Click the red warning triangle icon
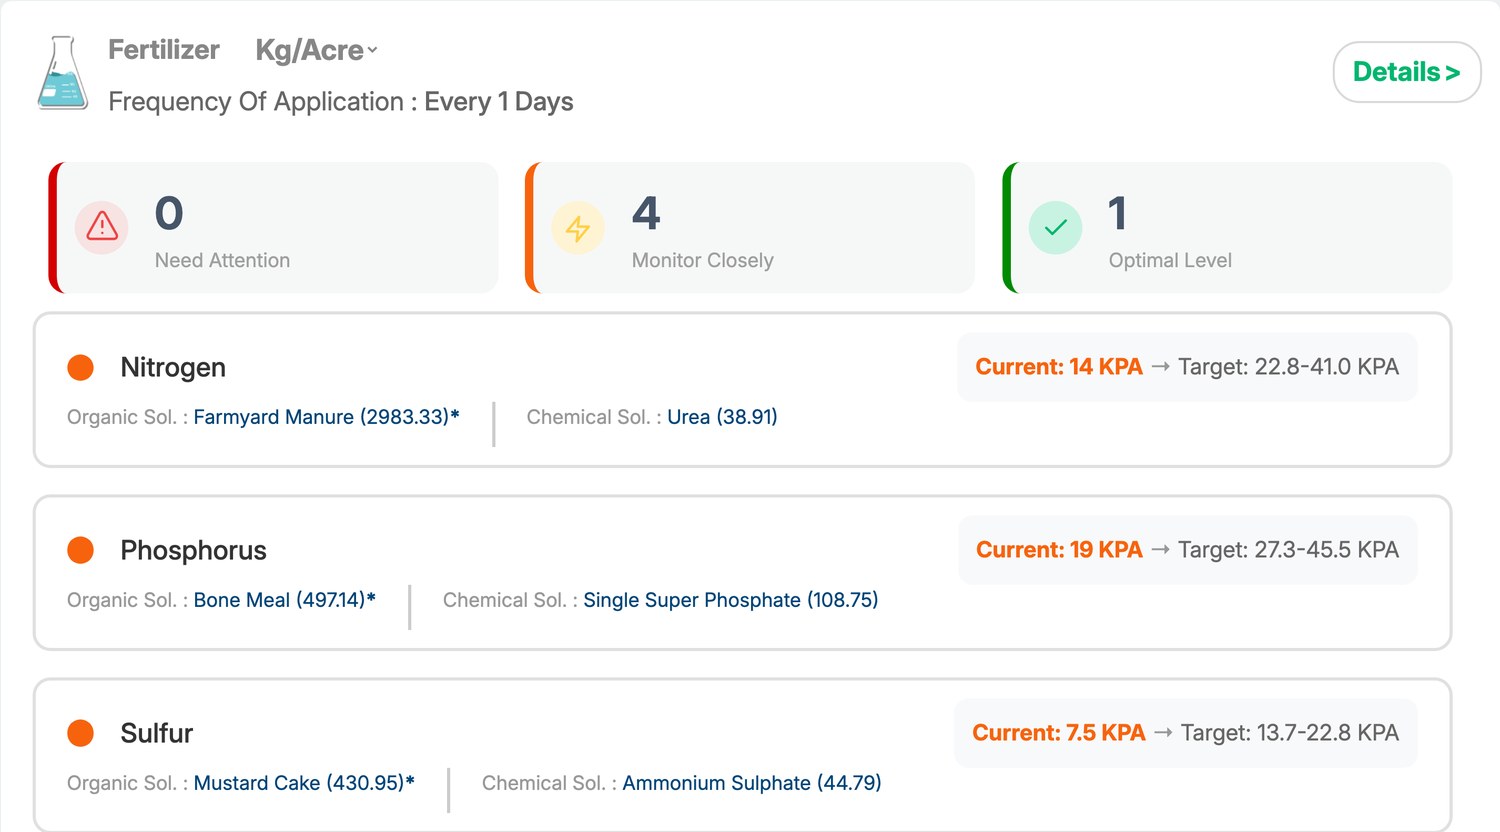The height and width of the screenshot is (832, 1500). point(102,227)
